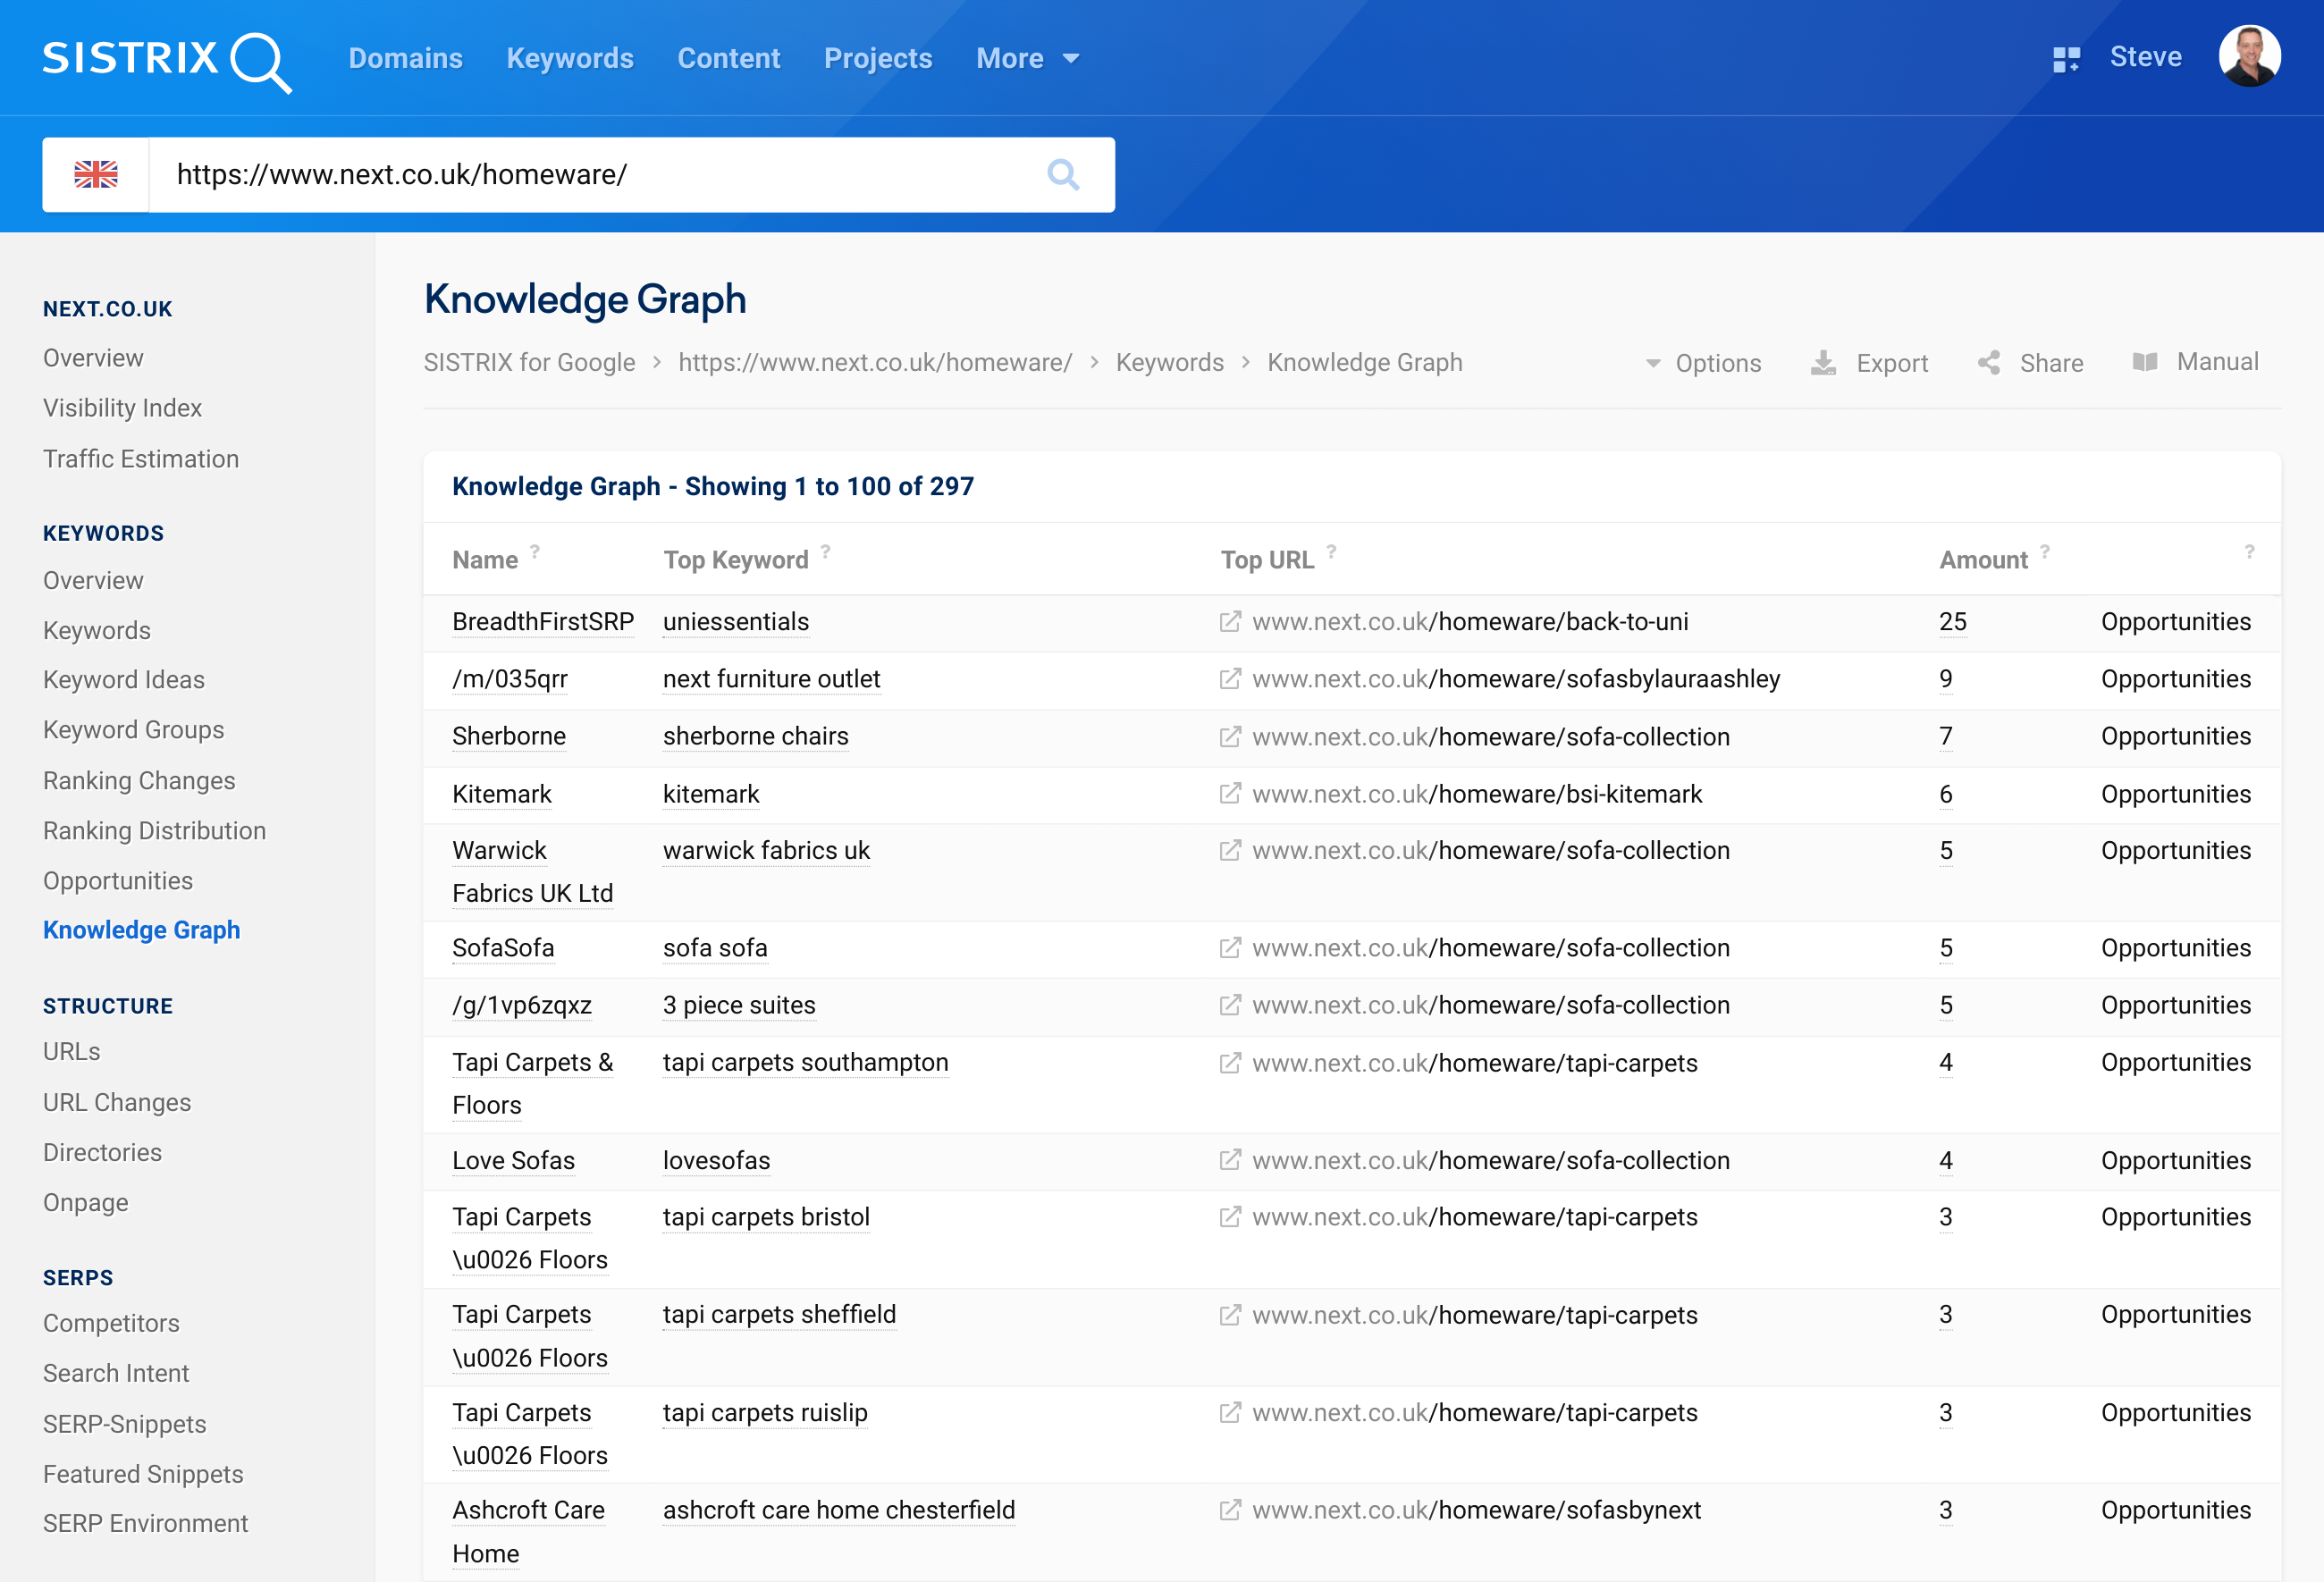Open external link icon for sofasbylauraashley URL
The height and width of the screenshot is (1582, 2324).
point(1230,679)
